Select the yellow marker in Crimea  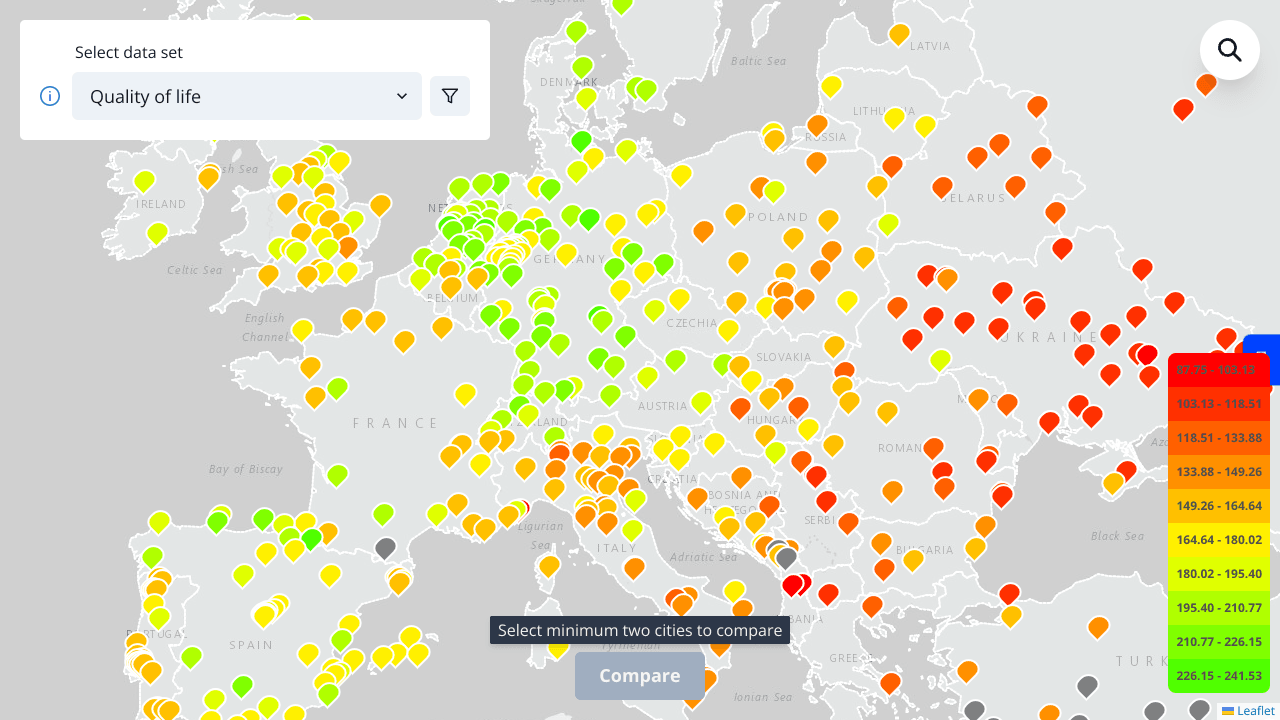1113,483
